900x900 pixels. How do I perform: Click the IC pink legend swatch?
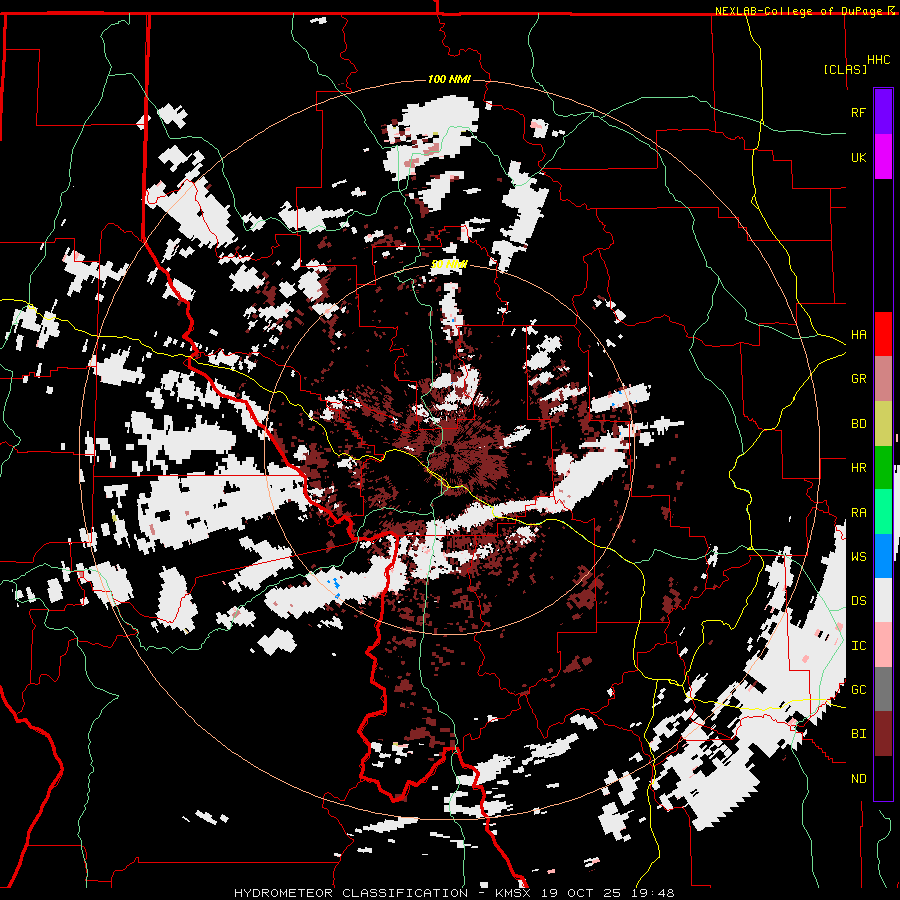click(x=883, y=645)
